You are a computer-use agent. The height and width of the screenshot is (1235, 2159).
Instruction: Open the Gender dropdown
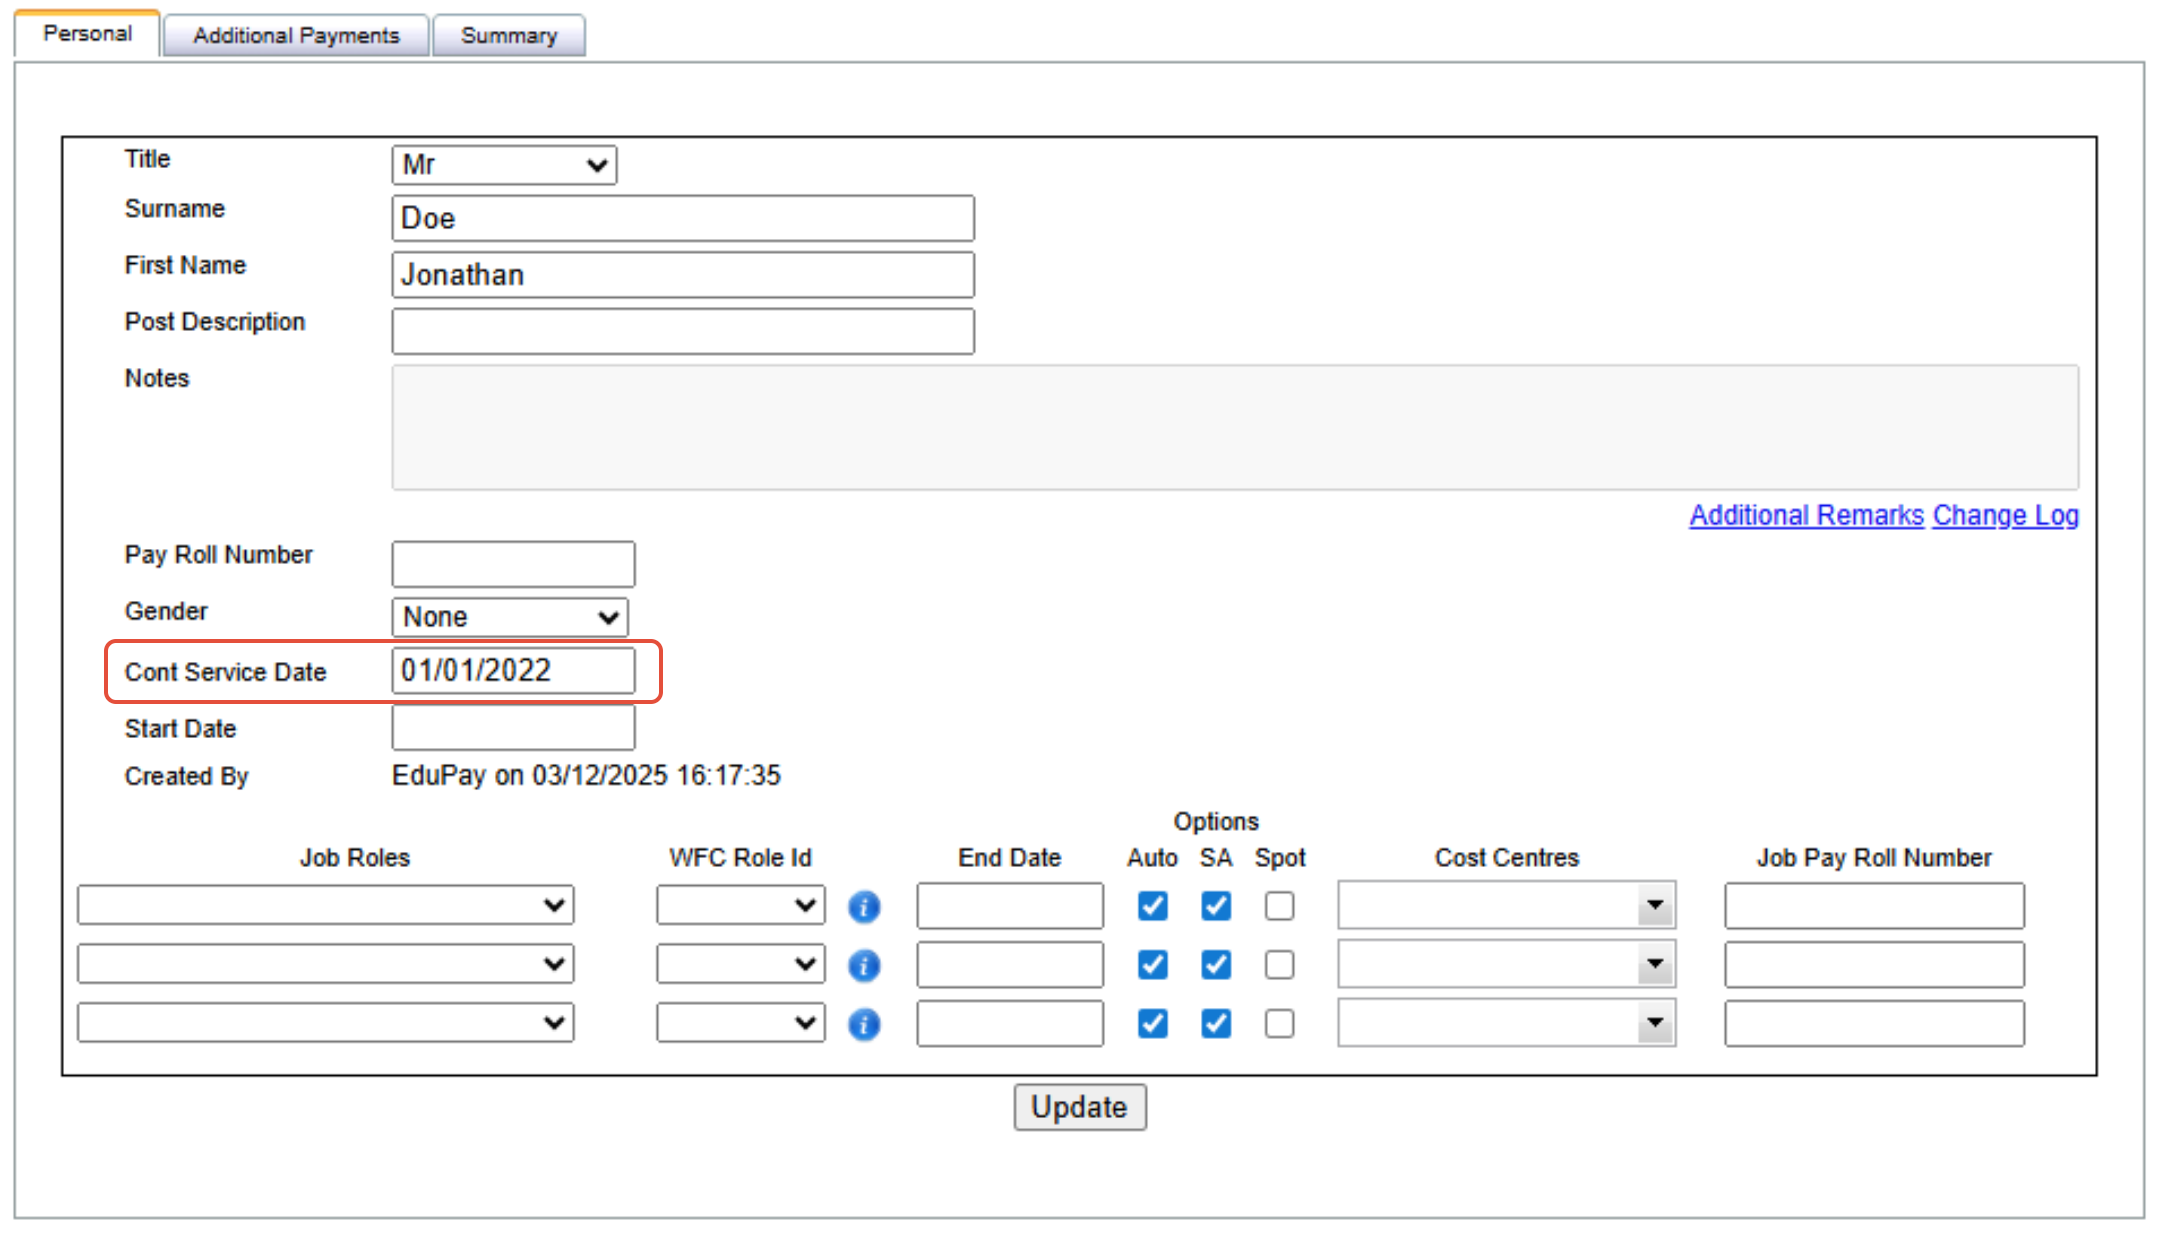click(510, 617)
